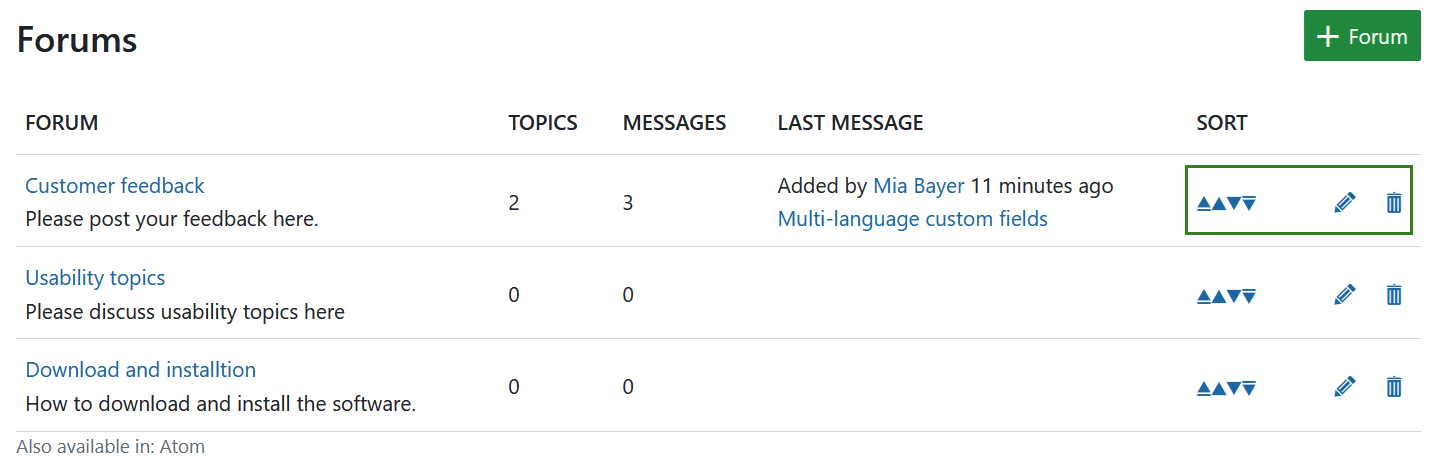View Mia Bayer's user profile

(x=918, y=186)
